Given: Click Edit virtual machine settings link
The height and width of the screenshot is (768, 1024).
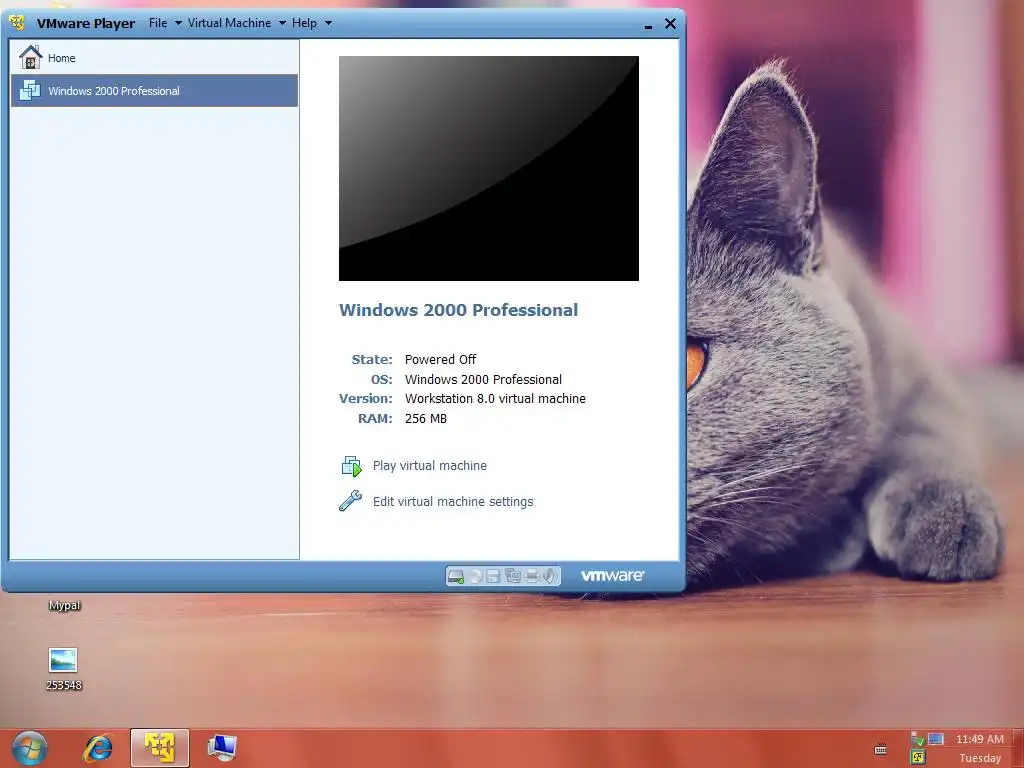Looking at the screenshot, I should 453,502.
